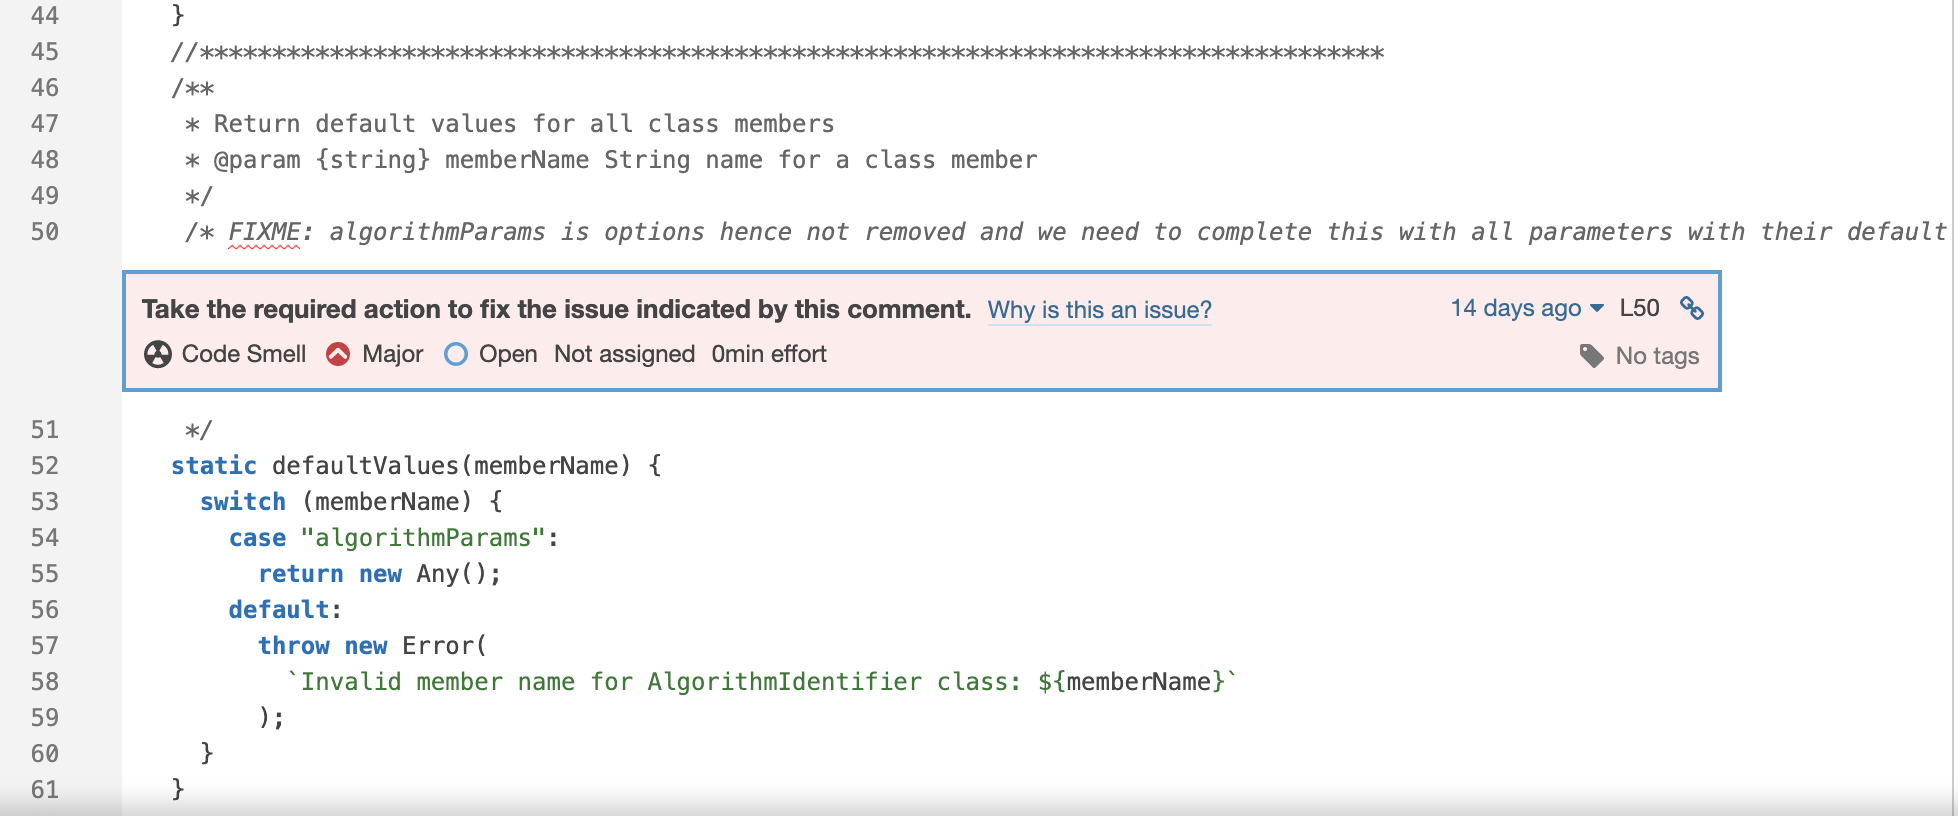Click "0min effort" label
This screenshot has width=1958, height=816.
pos(768,353)
